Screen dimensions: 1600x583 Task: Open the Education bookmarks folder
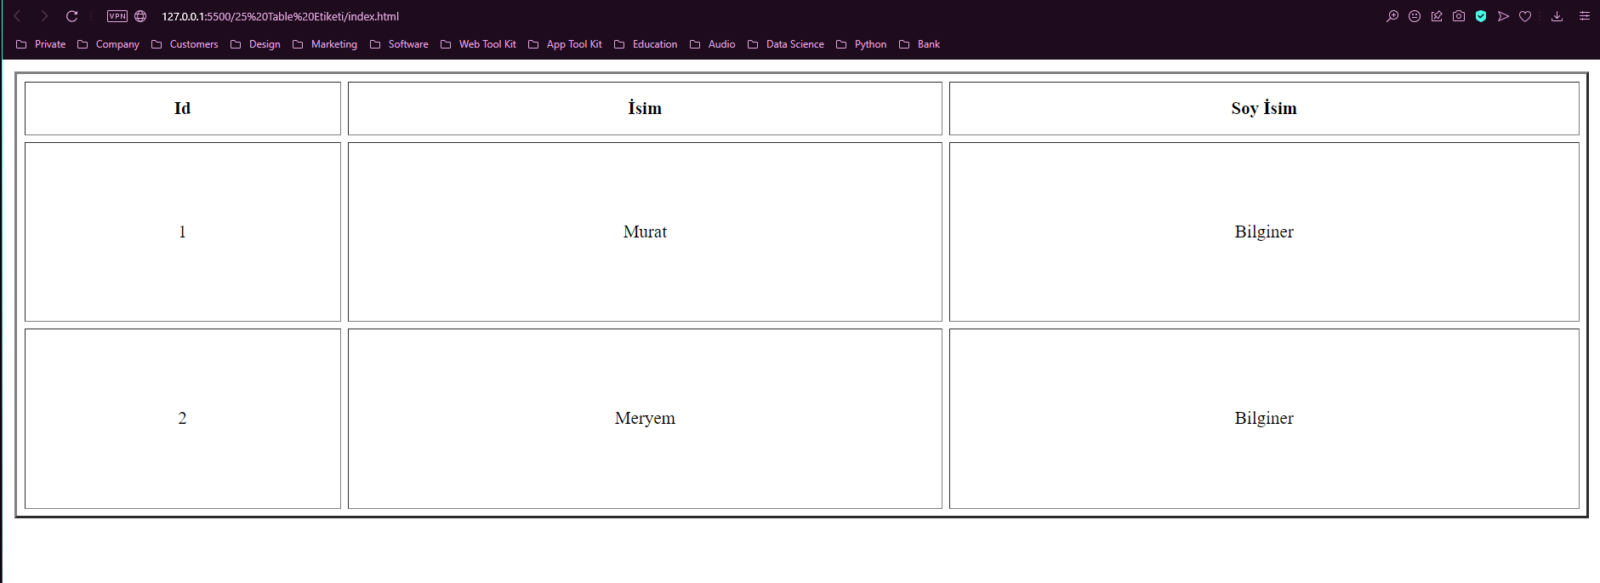[x=645, y=44]
